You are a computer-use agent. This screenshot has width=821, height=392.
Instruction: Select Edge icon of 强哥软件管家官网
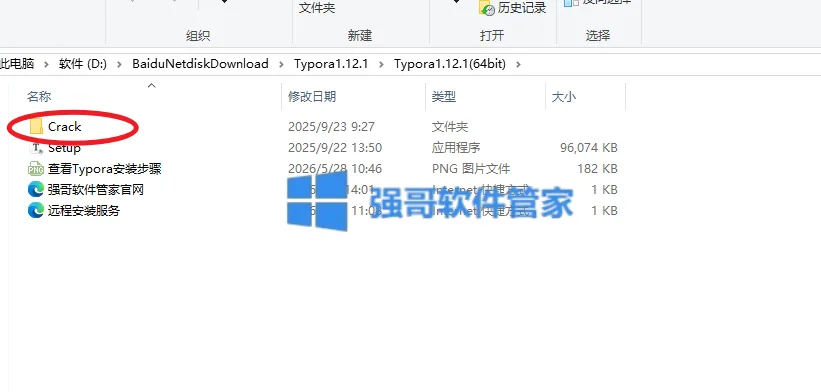pyautogui.click(x=36, y=189)
